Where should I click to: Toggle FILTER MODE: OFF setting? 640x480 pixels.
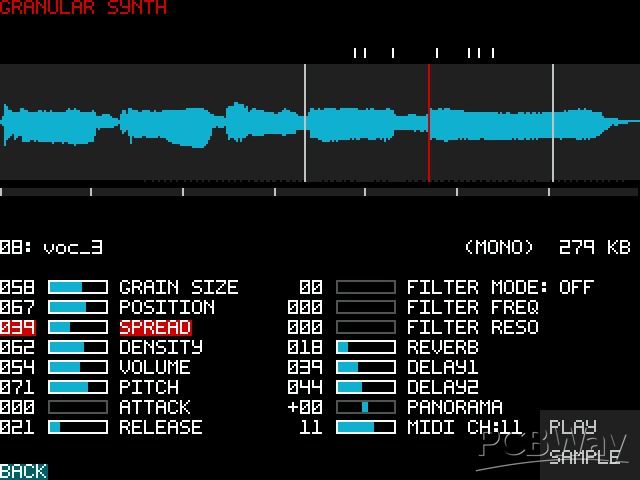point(500,287)
